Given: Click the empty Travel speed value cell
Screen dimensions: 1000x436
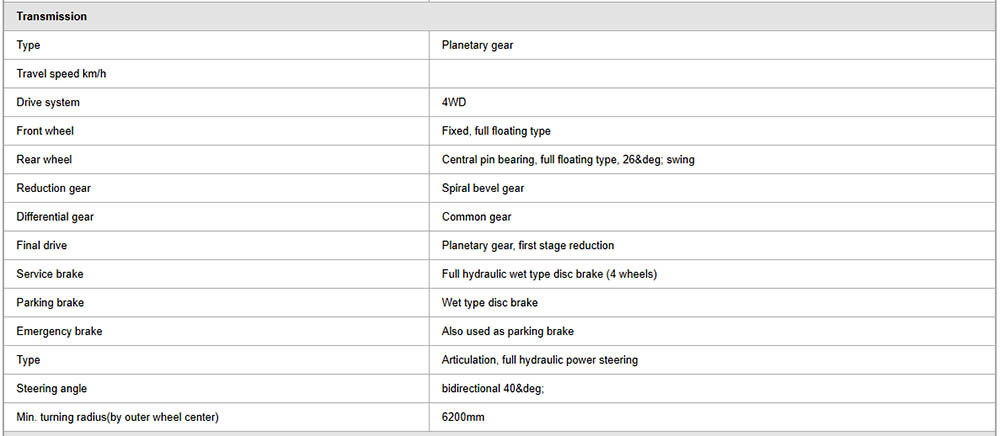Looking at the screenshot, I should pyautogui.click(x=712, y=74).
